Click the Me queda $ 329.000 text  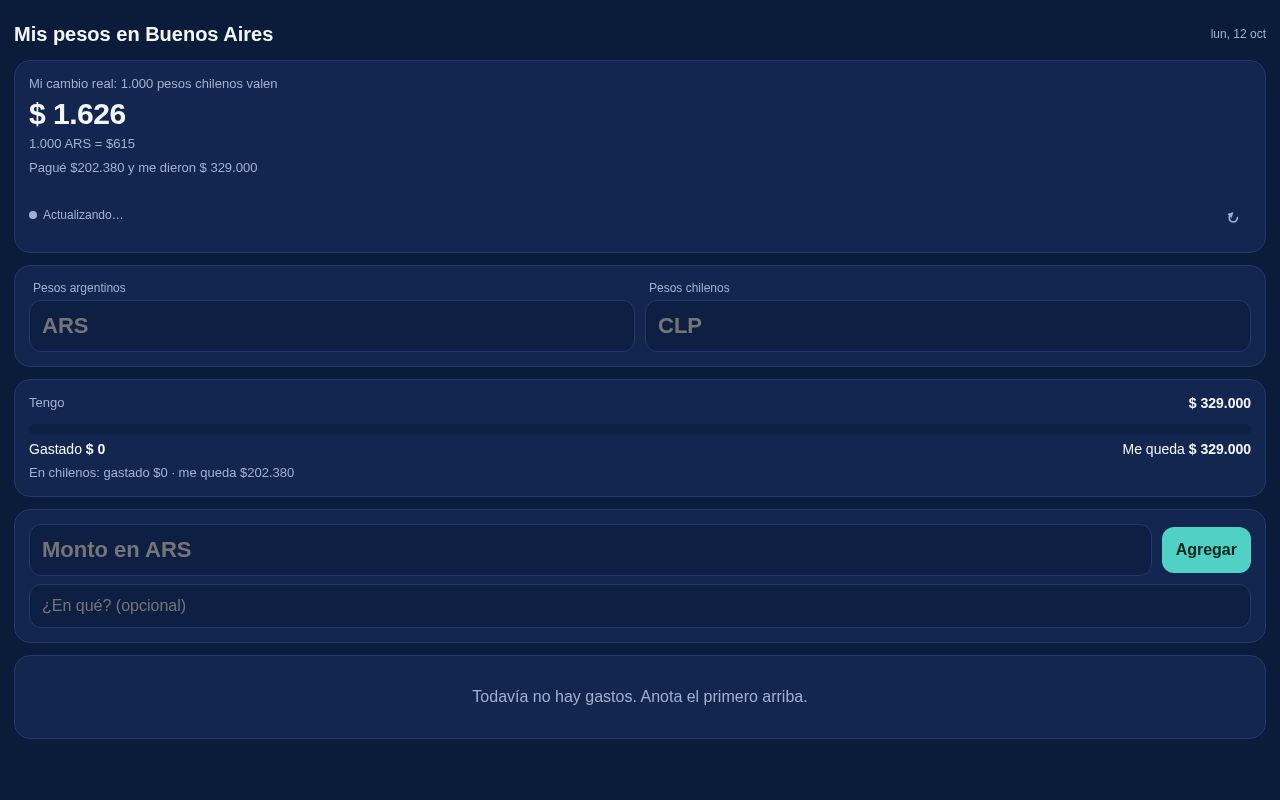pos(1186,449)
